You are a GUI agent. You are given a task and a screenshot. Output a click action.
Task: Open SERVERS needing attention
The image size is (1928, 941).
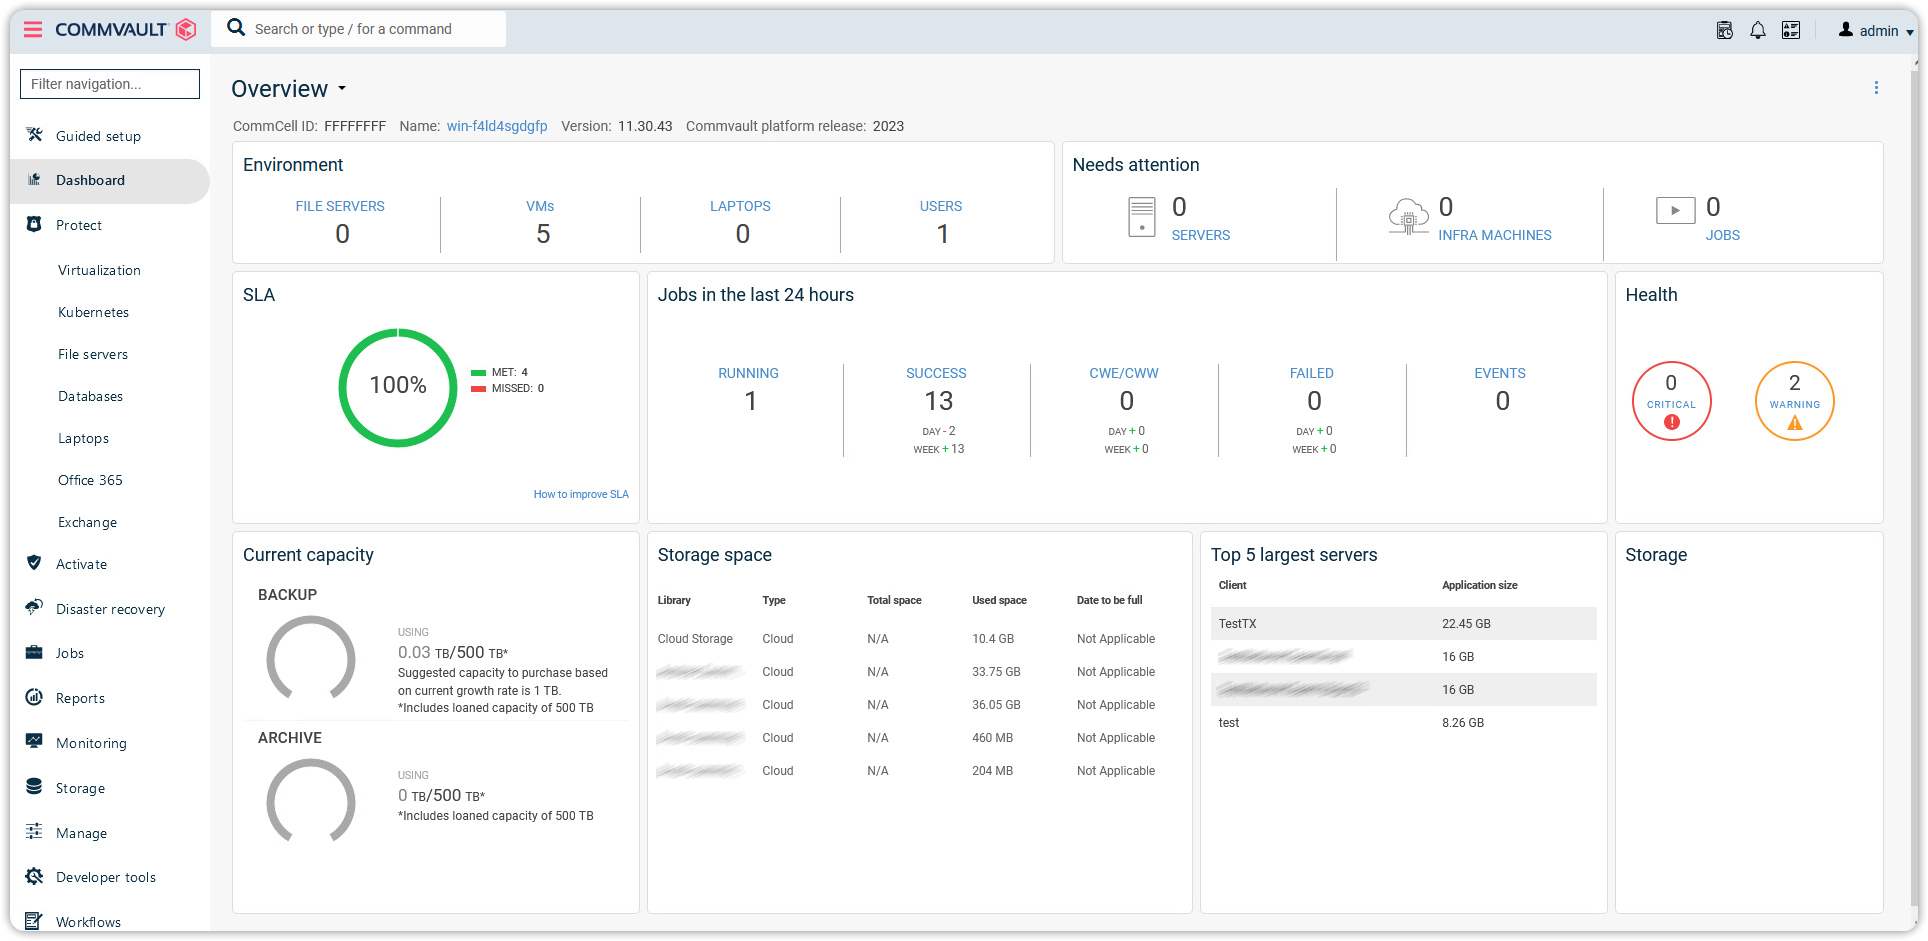(1200, 235)
